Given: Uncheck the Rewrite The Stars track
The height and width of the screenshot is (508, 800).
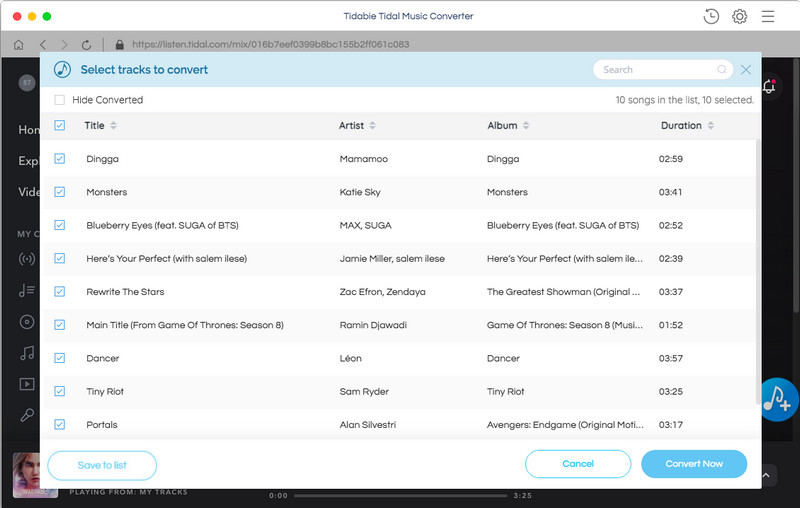Looking at the screenshot, I should tap(60, 291).
